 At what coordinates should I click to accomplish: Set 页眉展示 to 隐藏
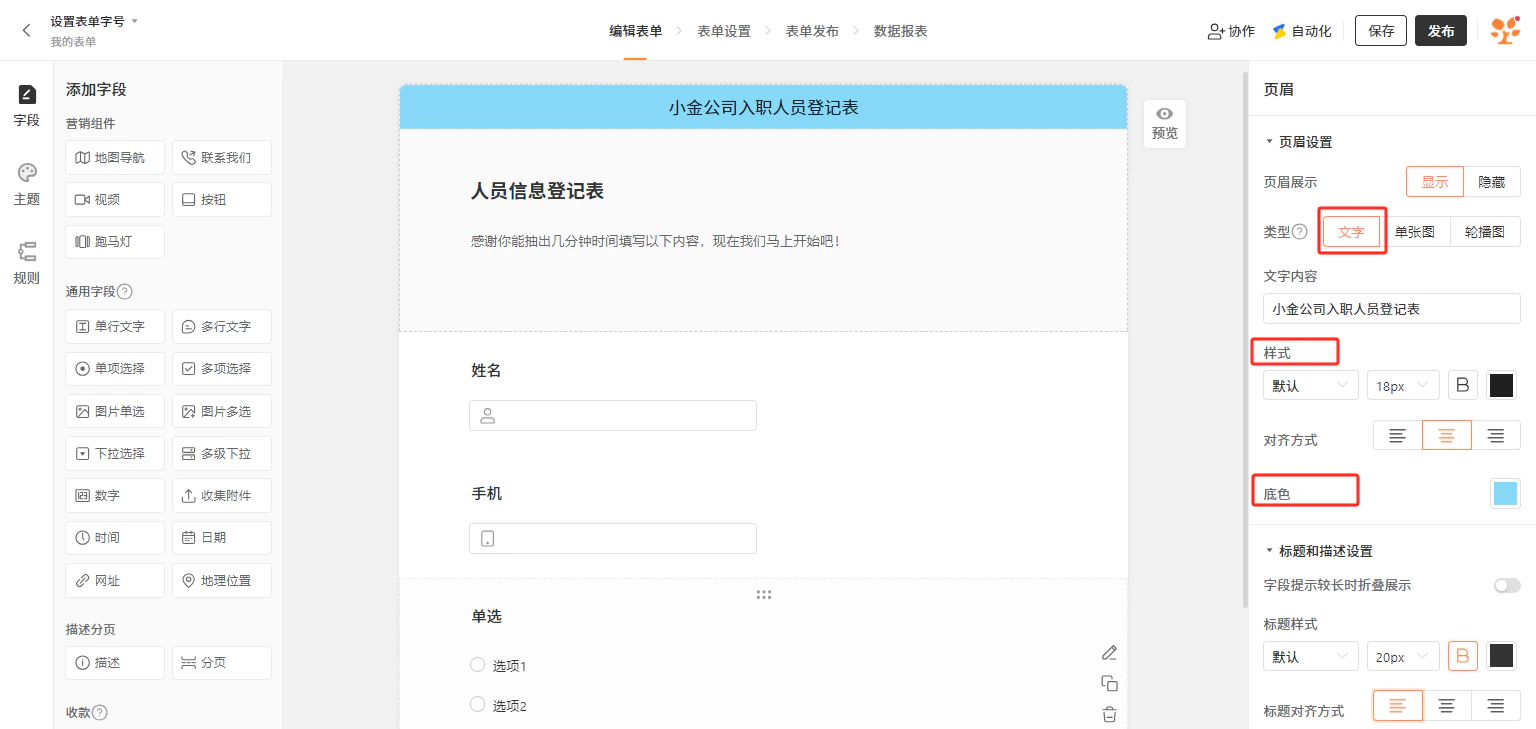[1492, 182]
